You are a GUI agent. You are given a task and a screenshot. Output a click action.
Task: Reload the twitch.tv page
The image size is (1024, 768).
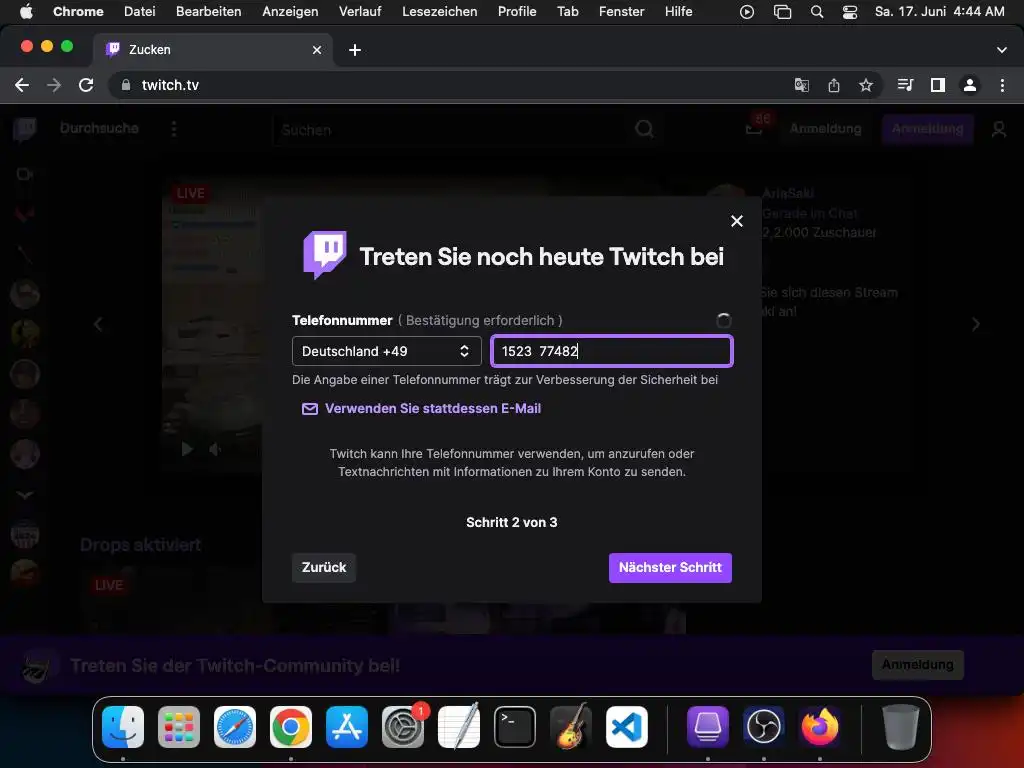[x=86, y=85]
